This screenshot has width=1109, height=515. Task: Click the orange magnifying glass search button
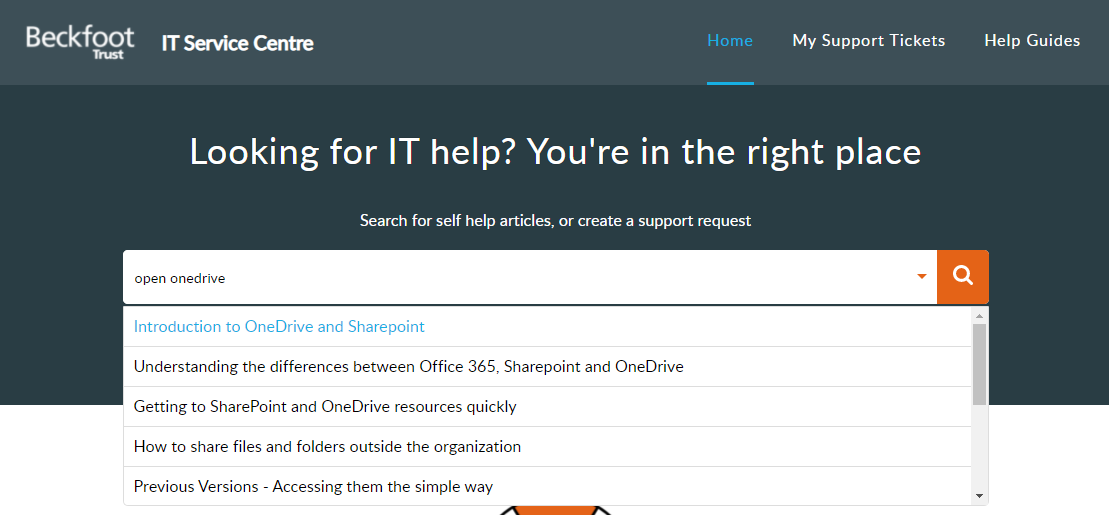click(x=963, y=277)
